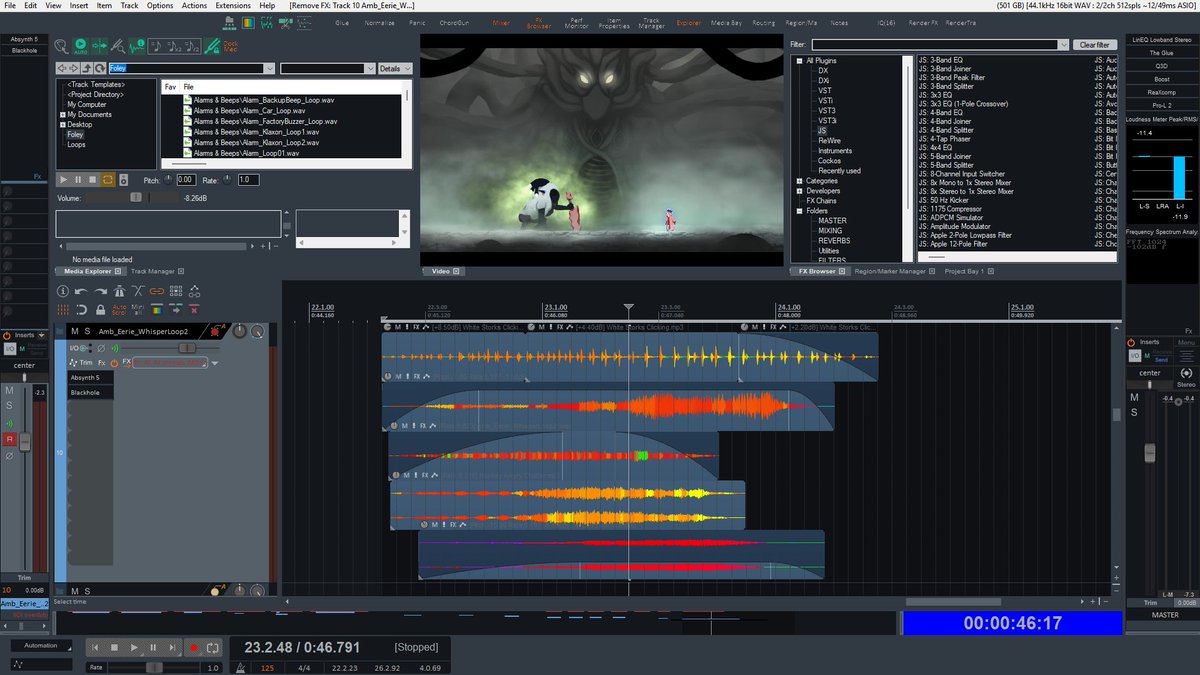Screen dimensions: 1200x675
Task: Open the Details view dropdown
Action: (394, 68)
